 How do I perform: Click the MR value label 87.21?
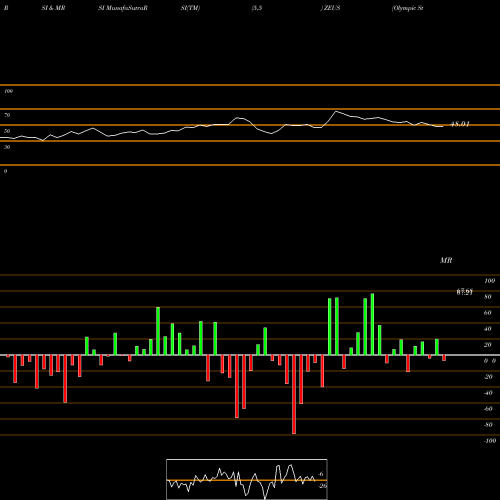(465, 292)
